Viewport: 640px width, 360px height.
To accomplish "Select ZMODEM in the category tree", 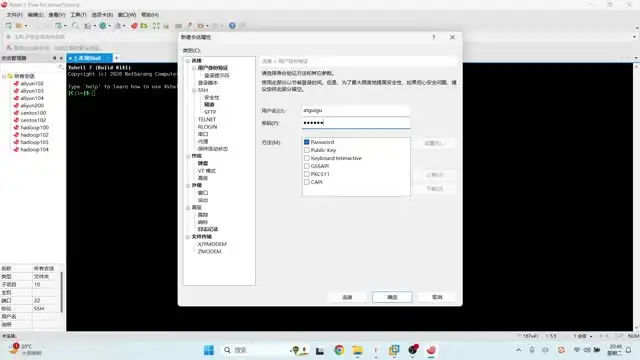I will pyautogui.click(x=209, y=251).
